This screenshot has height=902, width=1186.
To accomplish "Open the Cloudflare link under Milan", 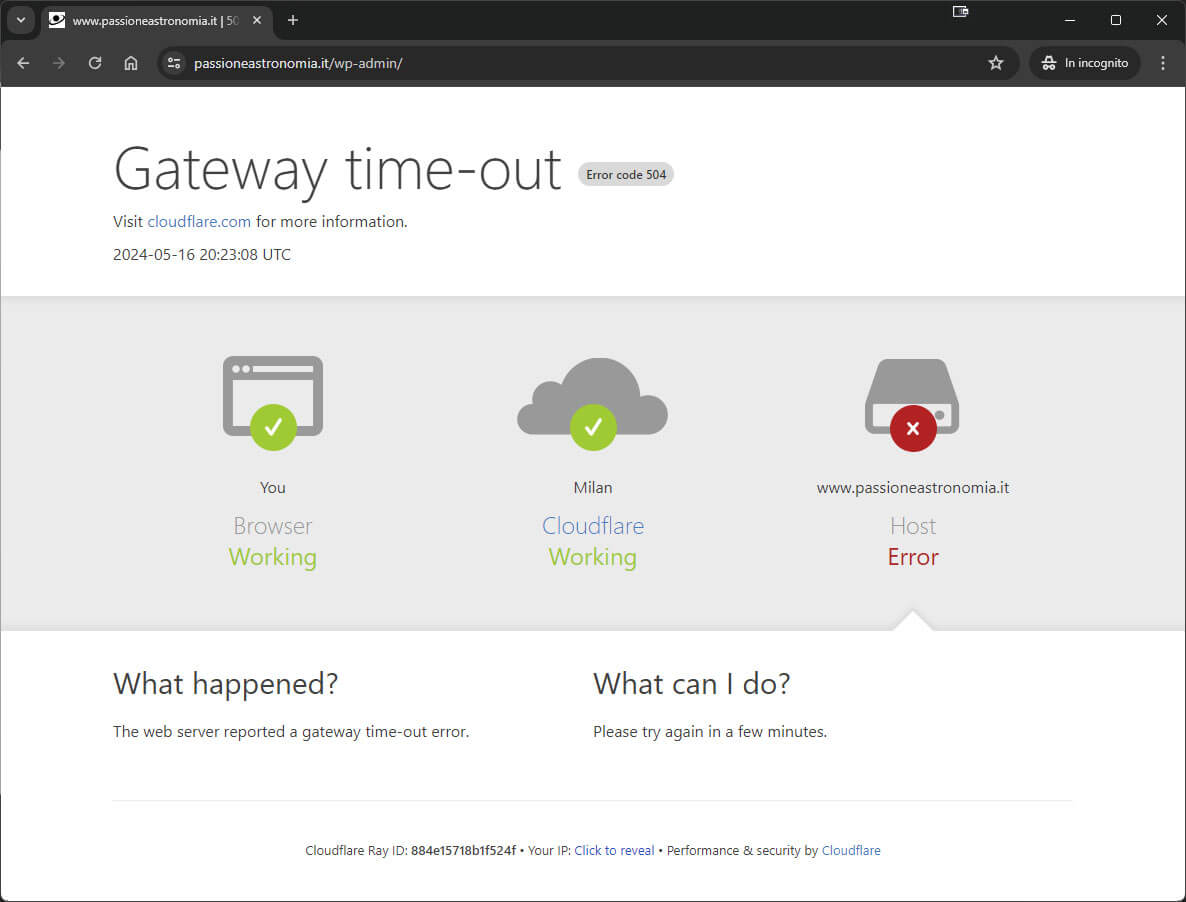I will coord(593,525).
